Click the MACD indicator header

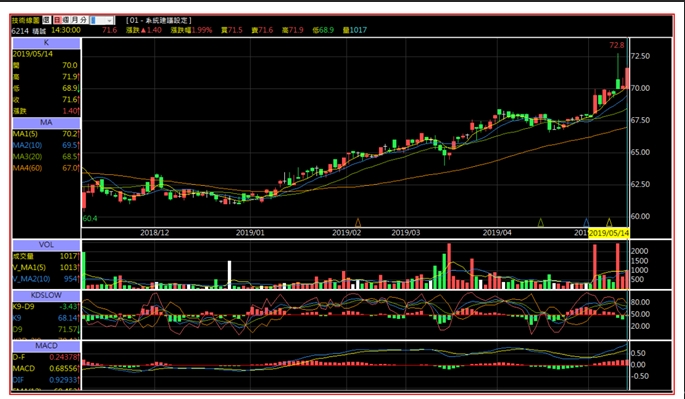click(46, 346)
